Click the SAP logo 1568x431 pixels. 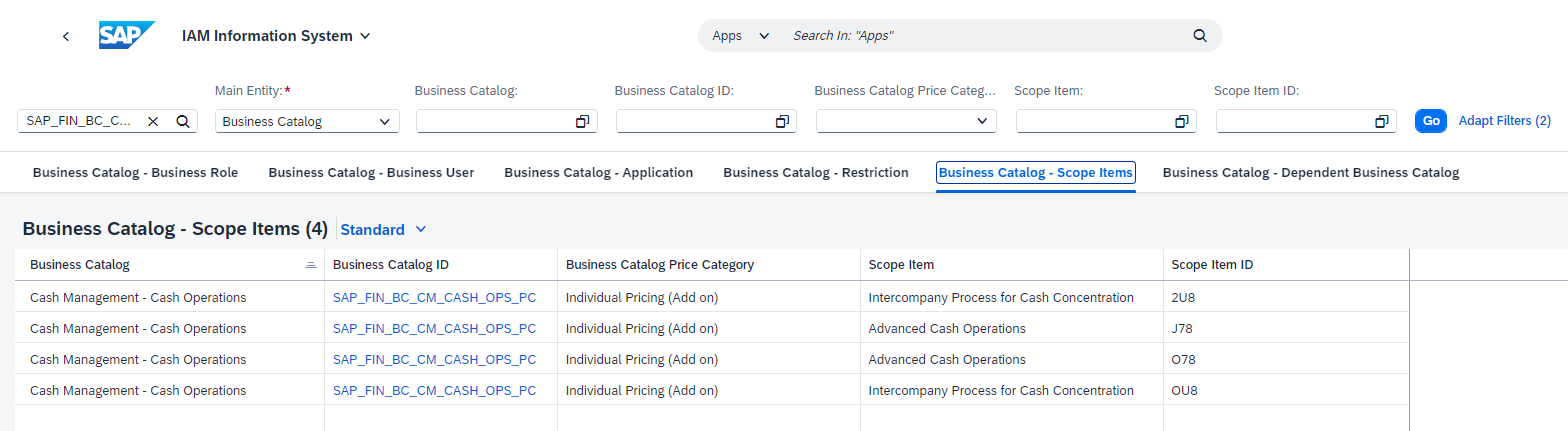pos(127,35)
